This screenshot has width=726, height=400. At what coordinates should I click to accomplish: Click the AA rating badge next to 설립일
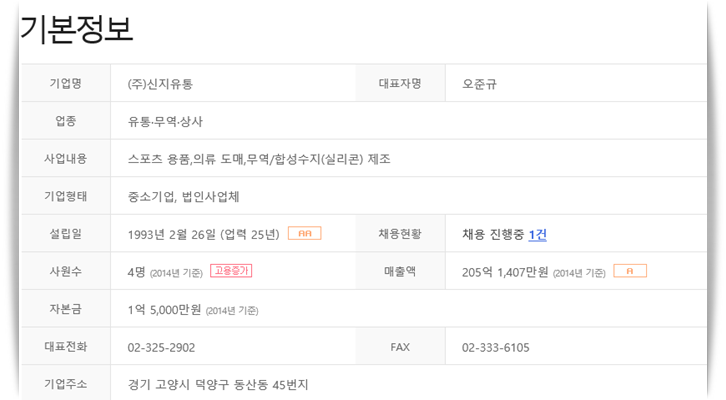click(305, 233)
